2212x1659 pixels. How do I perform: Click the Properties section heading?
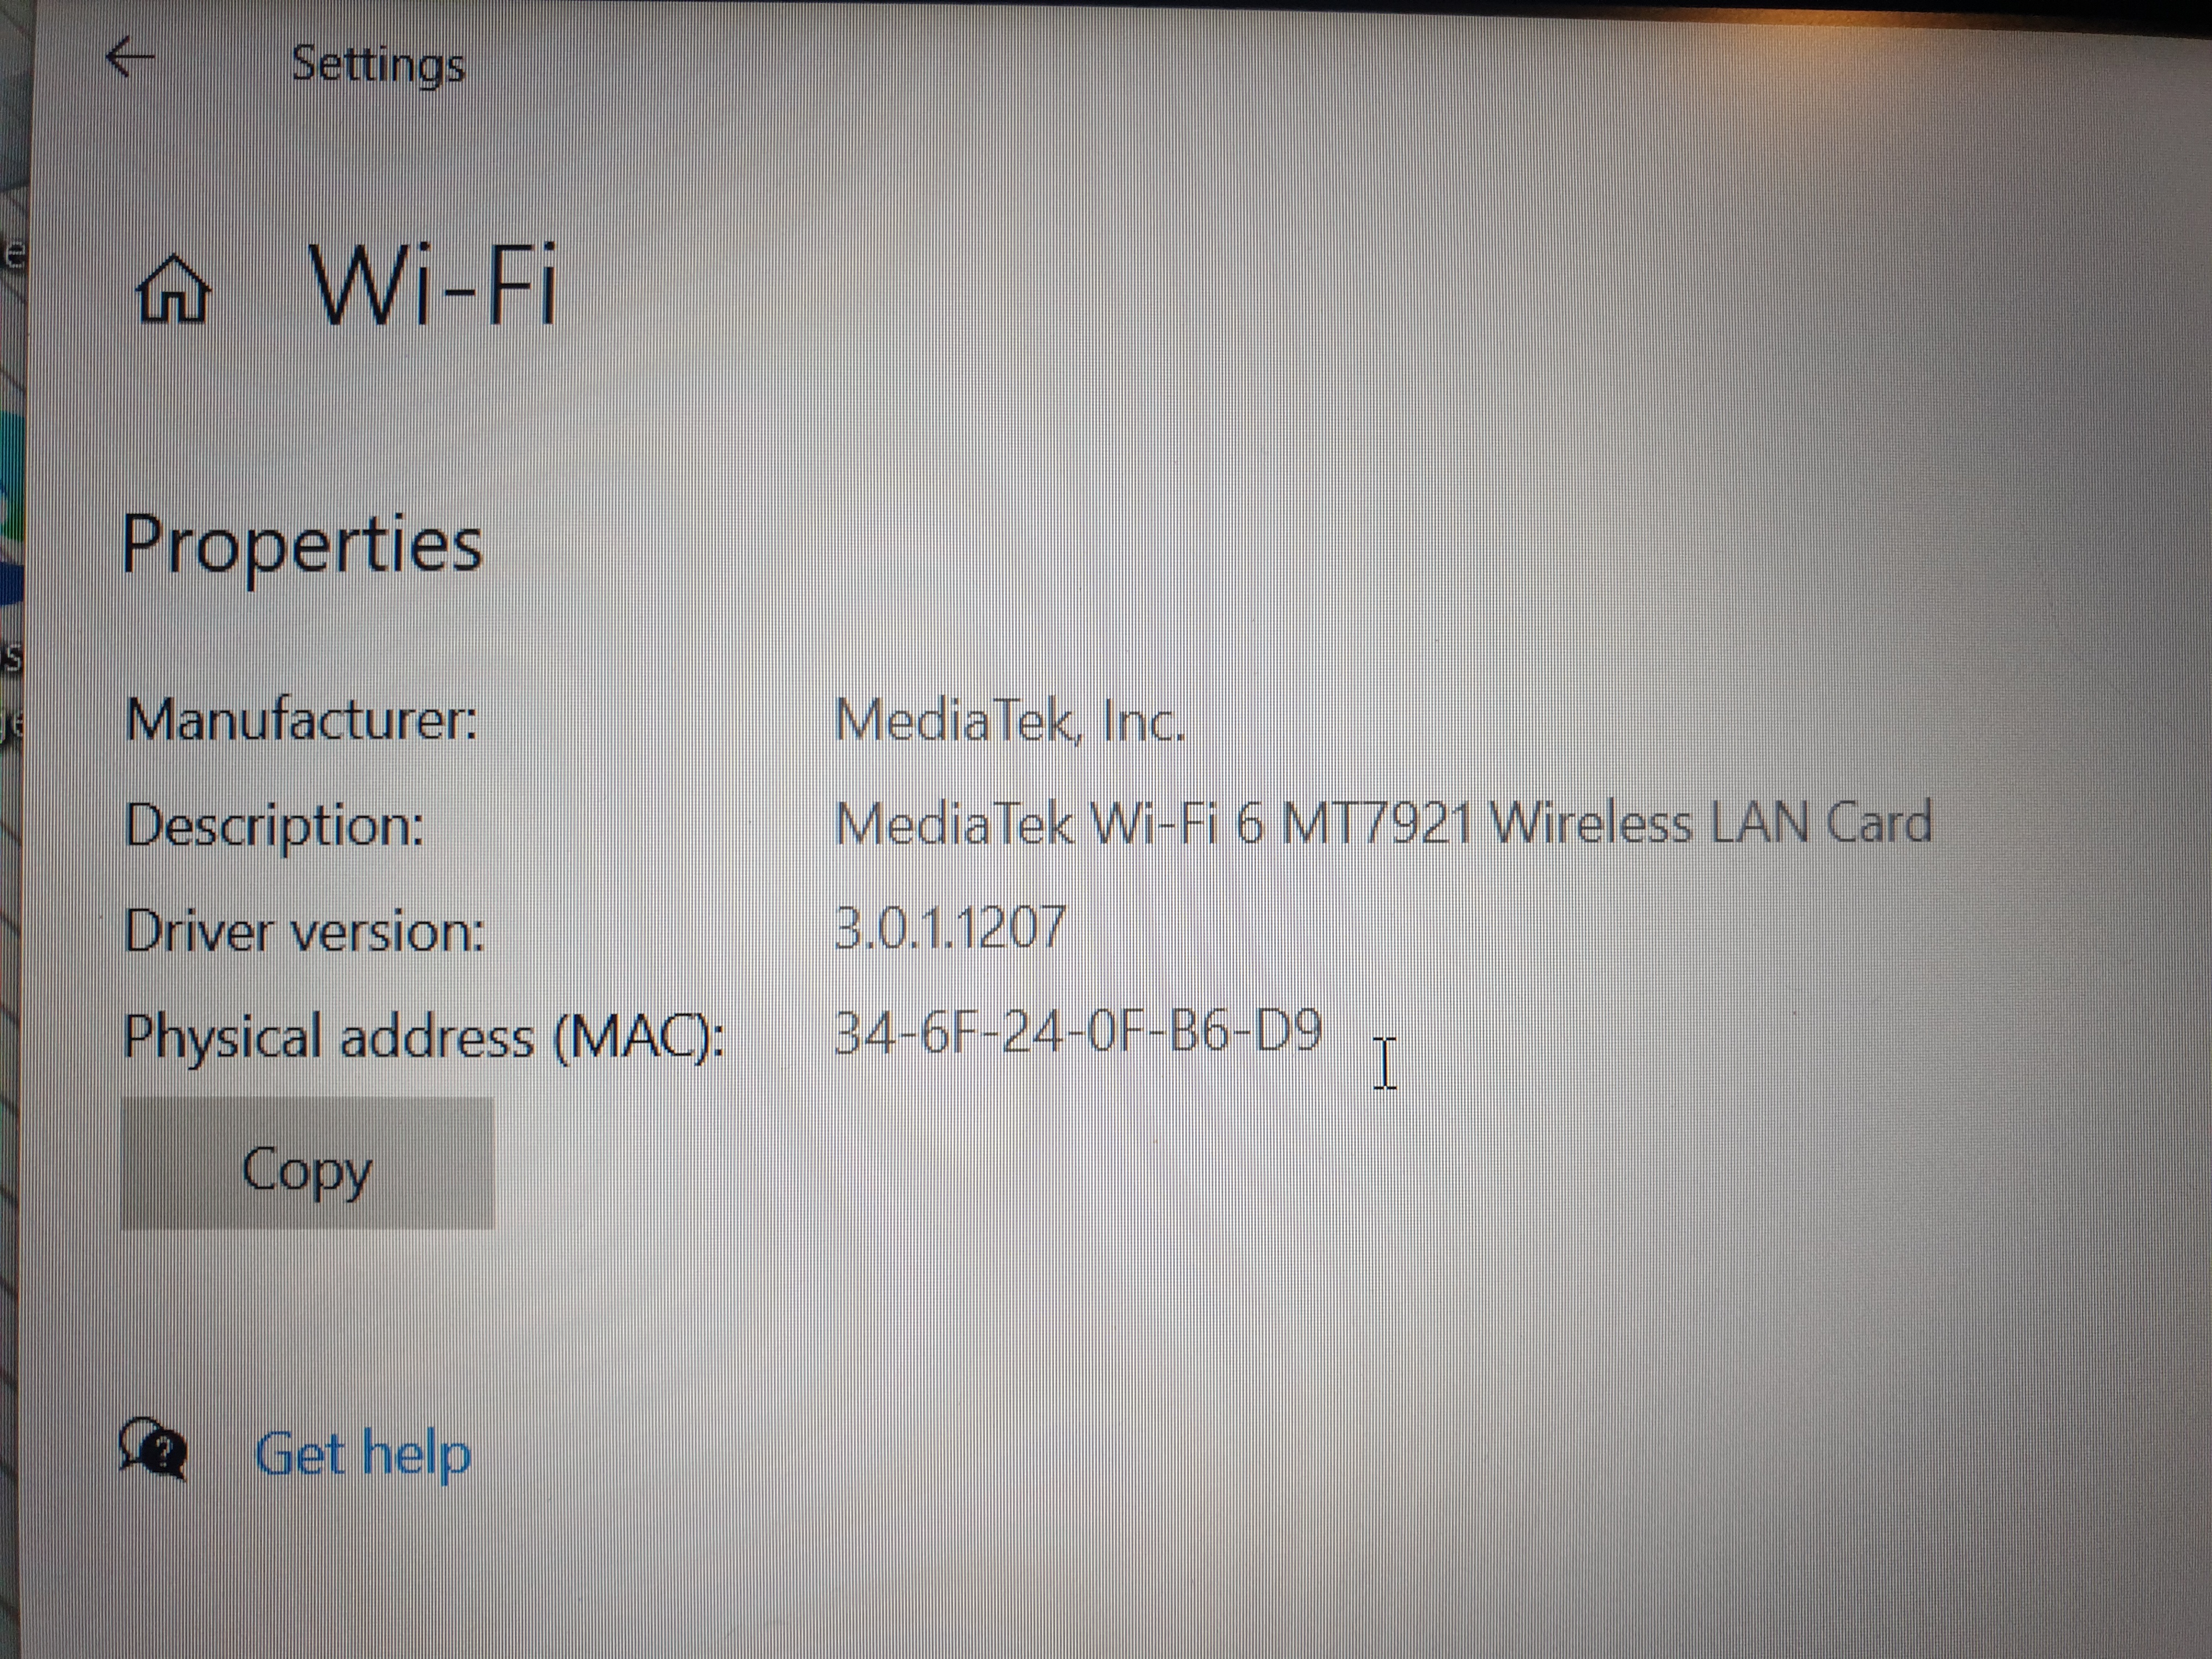302,545
